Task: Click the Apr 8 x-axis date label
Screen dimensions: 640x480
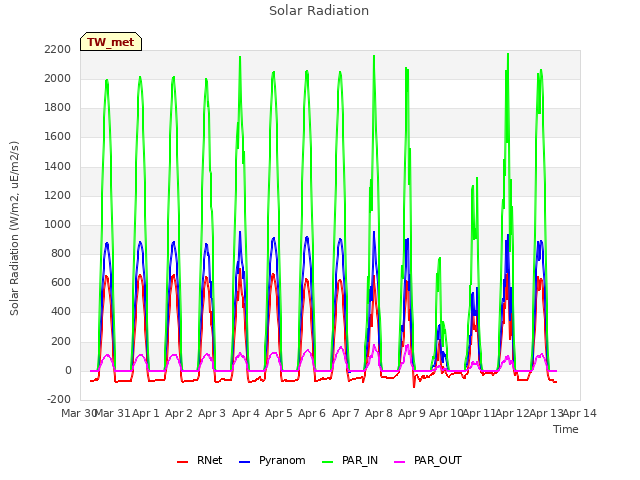Action: 379,413
